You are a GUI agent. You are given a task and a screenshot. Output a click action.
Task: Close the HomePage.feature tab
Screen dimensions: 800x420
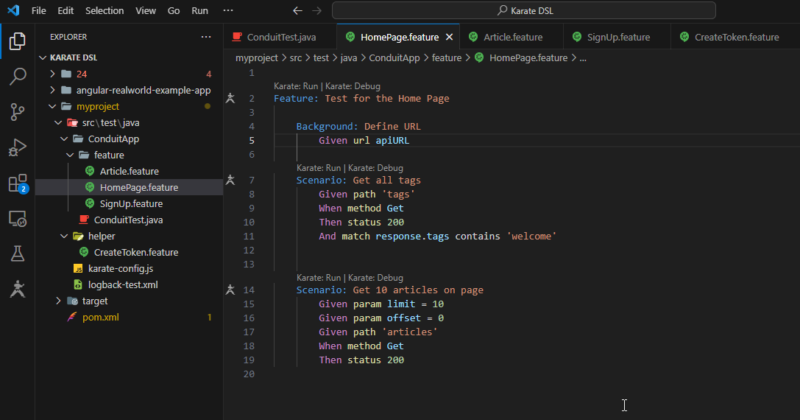(x=448, y=37)
